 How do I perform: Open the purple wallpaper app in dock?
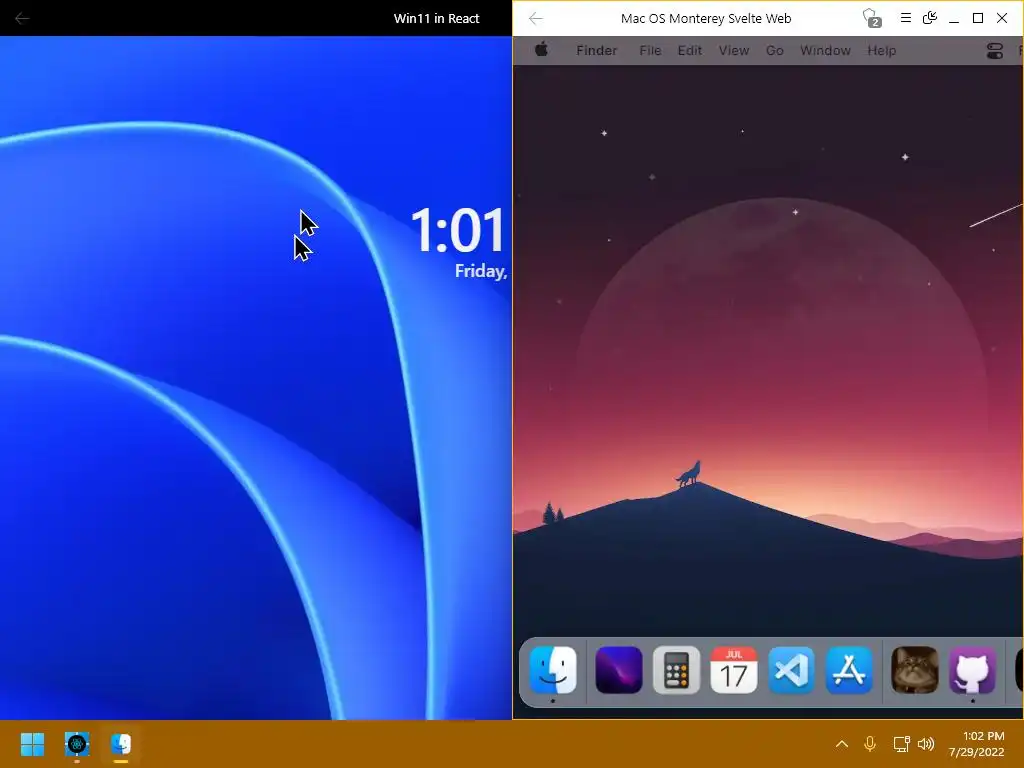tap(618, 670)
